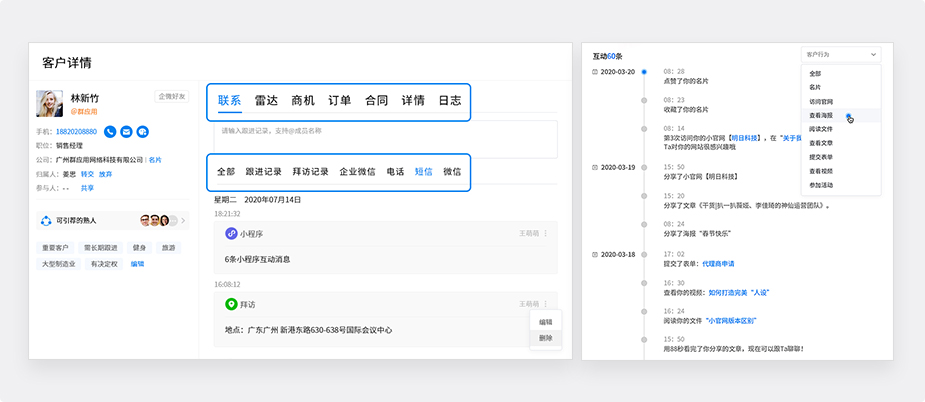Click the 林新竹 profile avatar
The image size is (925, 402).
point(50,104)
